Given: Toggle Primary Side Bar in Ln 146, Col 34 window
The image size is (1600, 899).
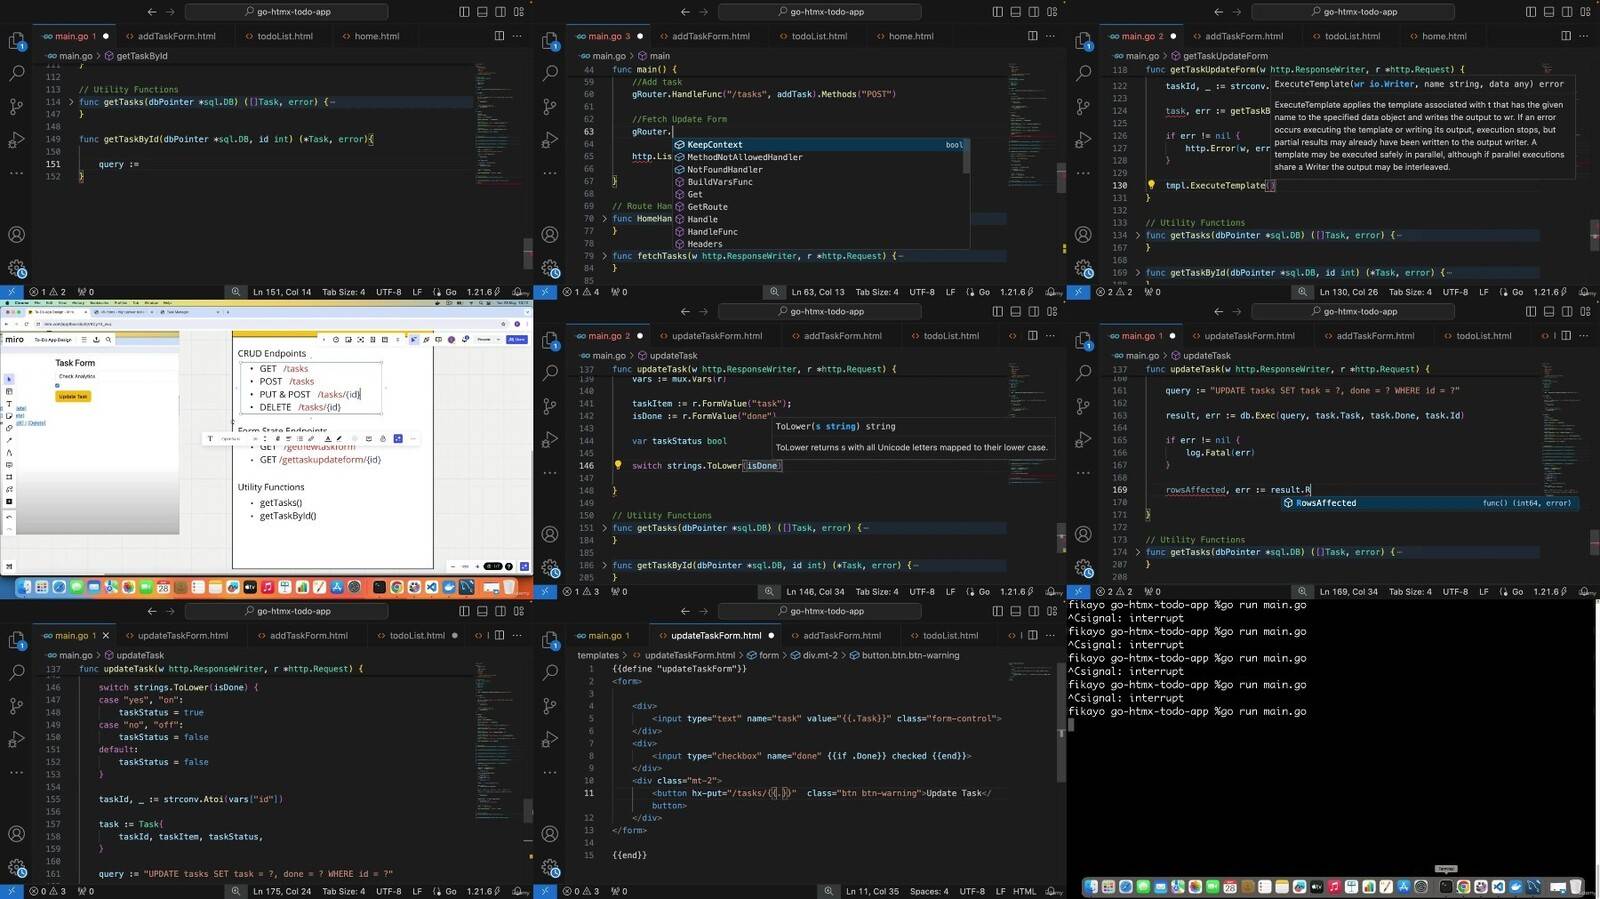Looking at the screenshot, I should 997,311.
